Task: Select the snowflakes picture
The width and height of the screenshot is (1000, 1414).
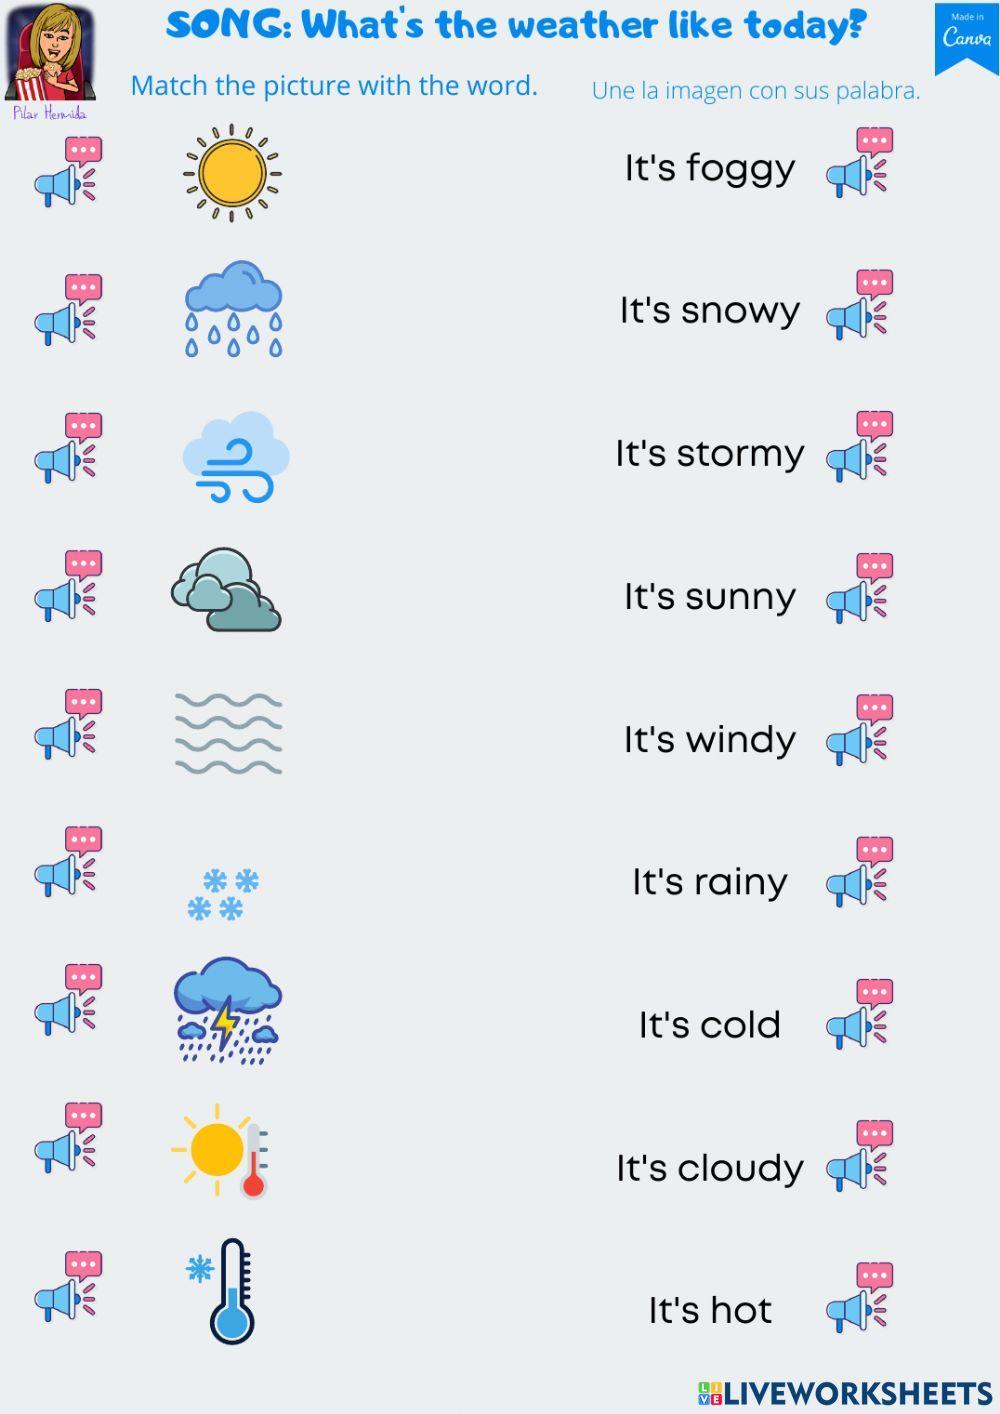Action: click(x=223, y=894)
